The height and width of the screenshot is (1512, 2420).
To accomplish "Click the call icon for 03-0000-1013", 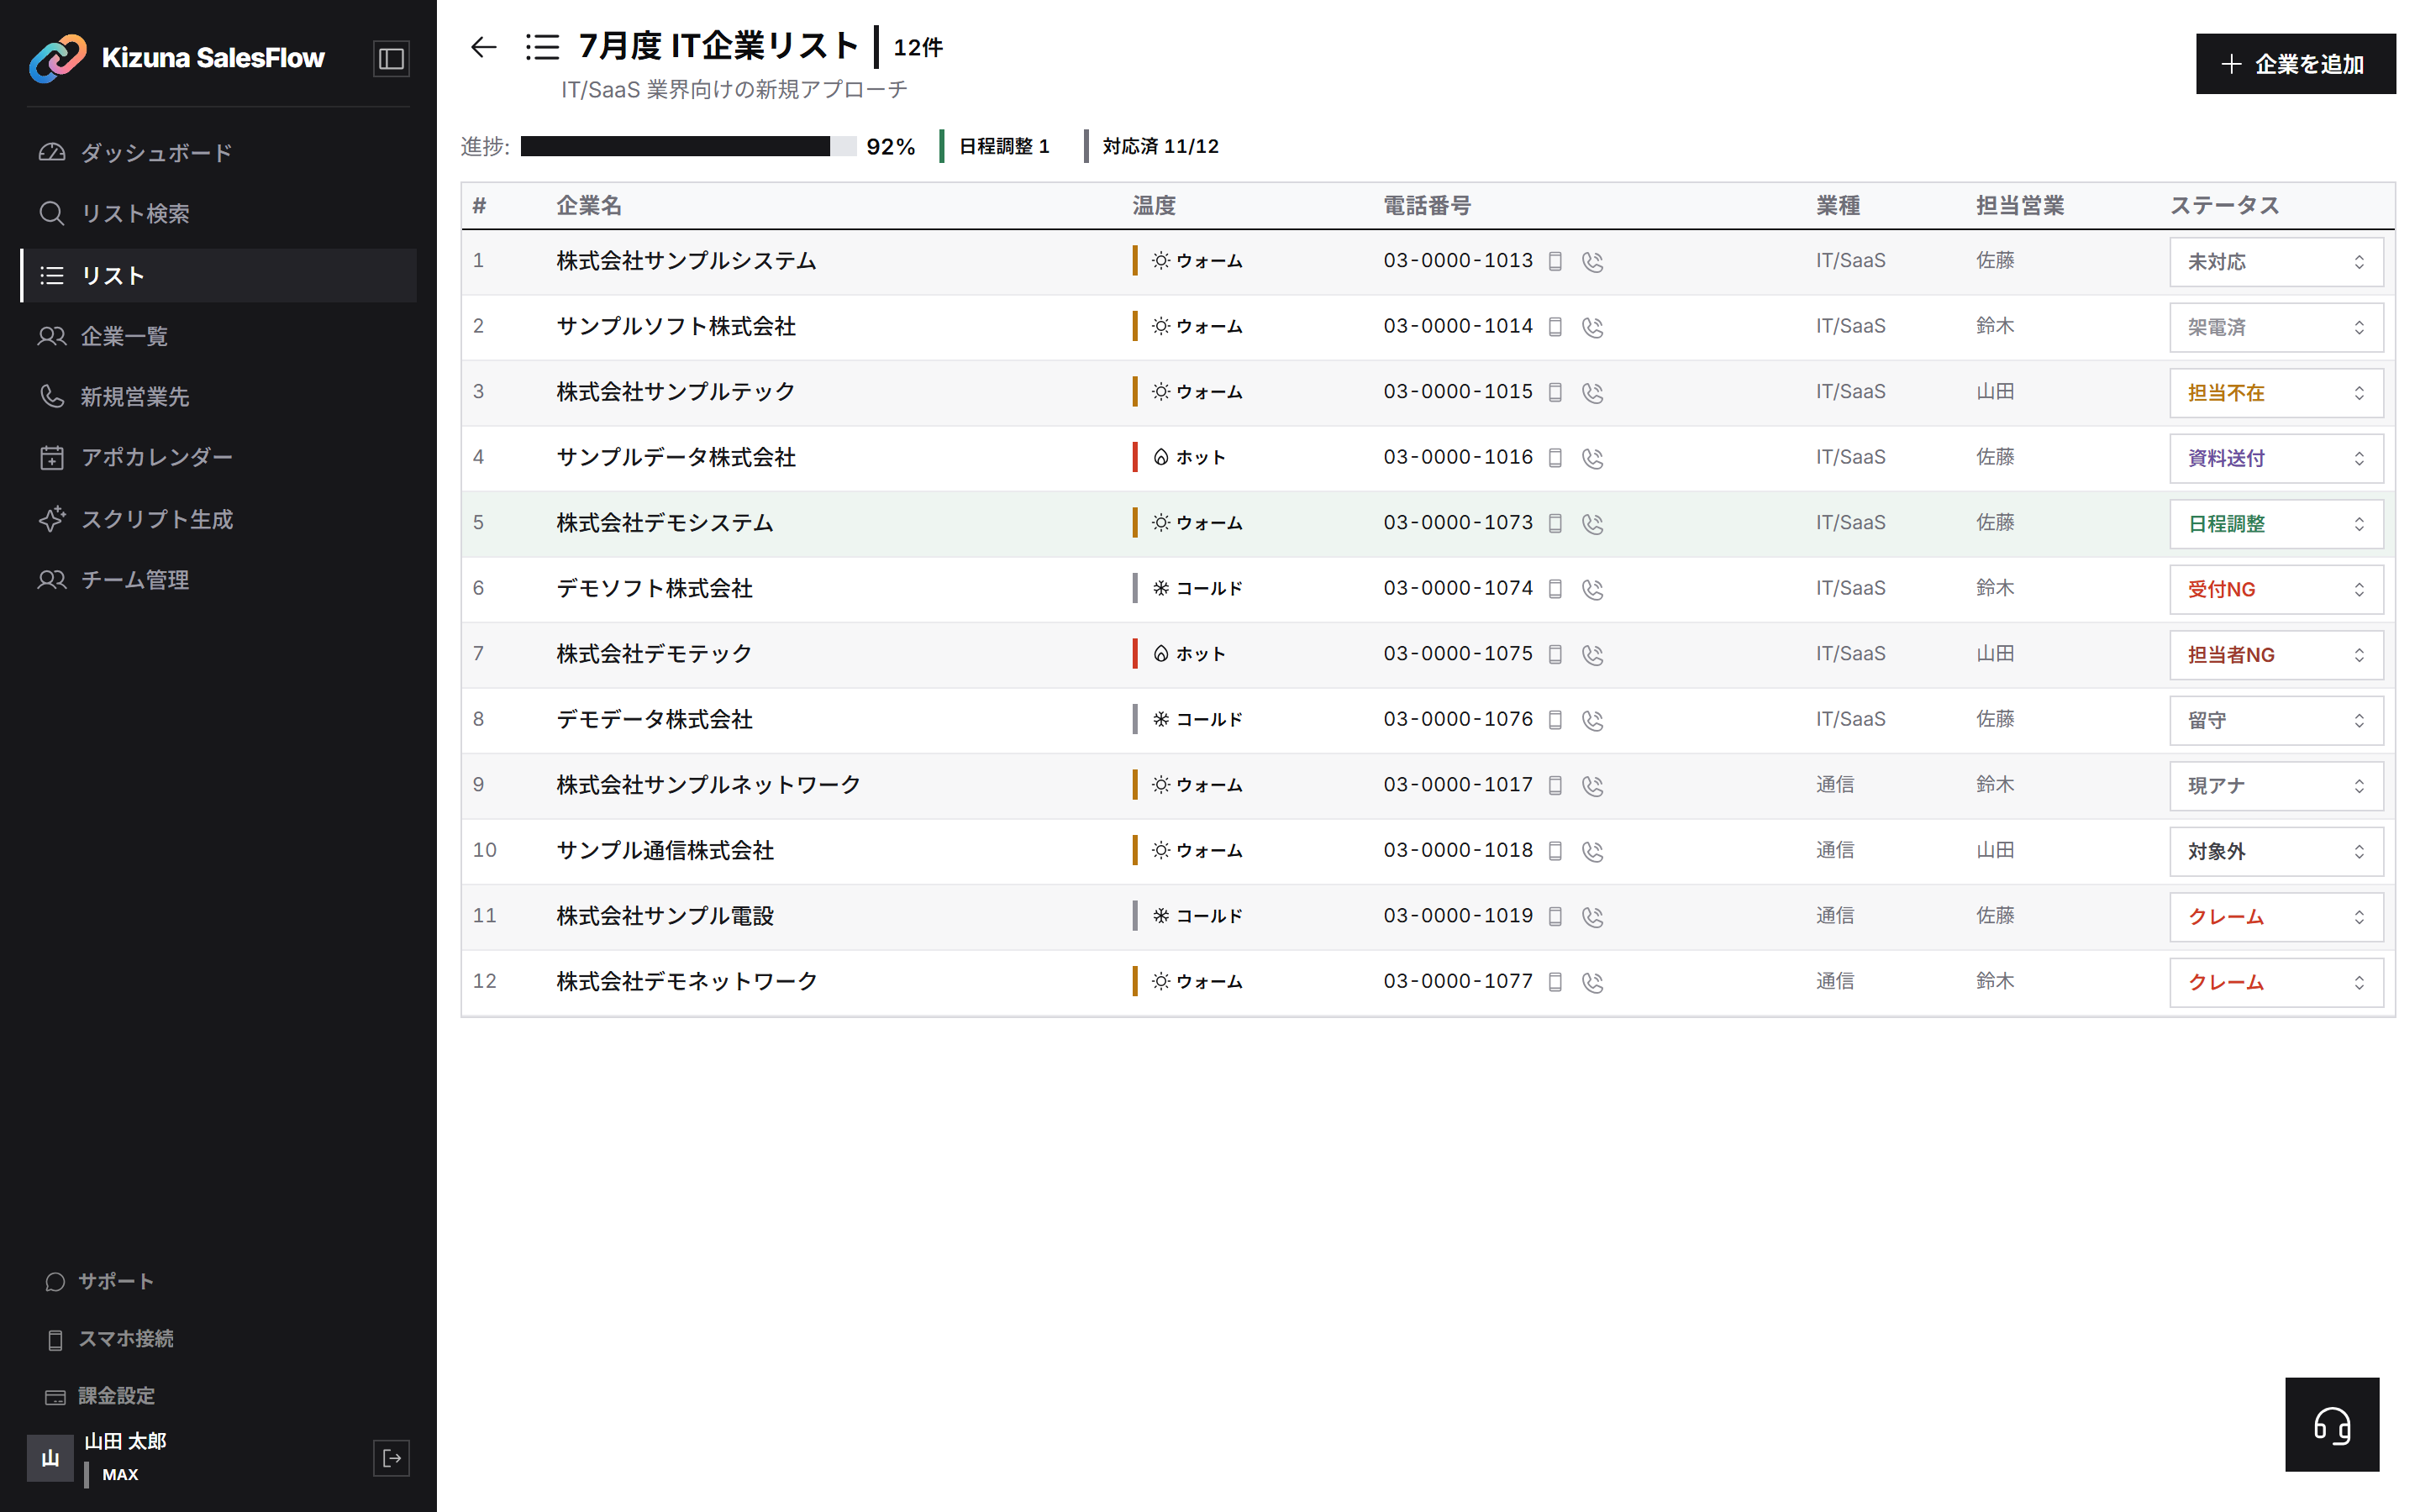I will click(x=1592, y=261).
